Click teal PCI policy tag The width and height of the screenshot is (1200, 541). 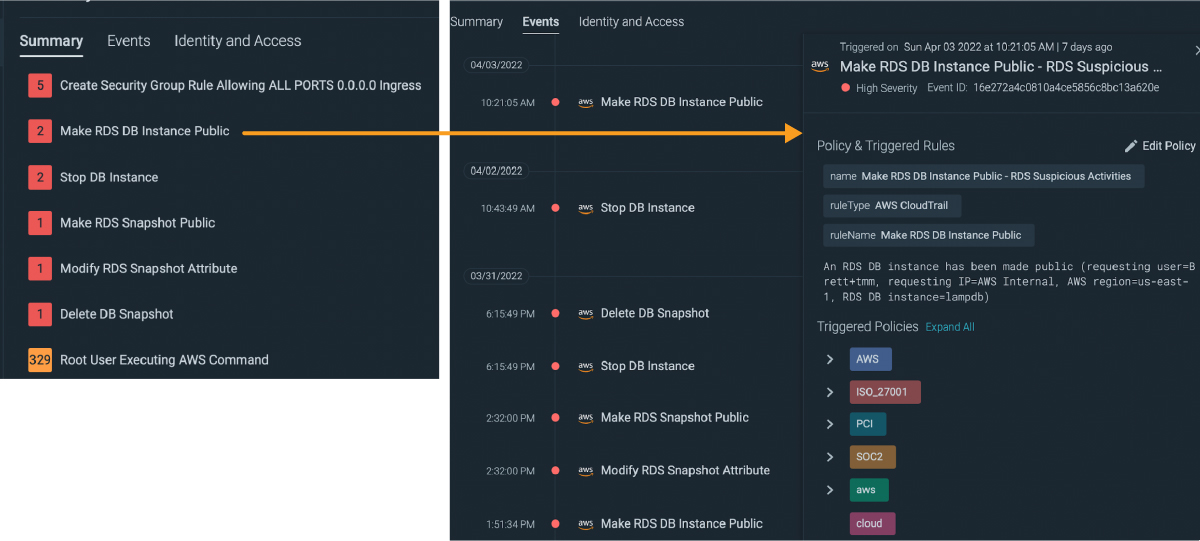tap(867, 424)
